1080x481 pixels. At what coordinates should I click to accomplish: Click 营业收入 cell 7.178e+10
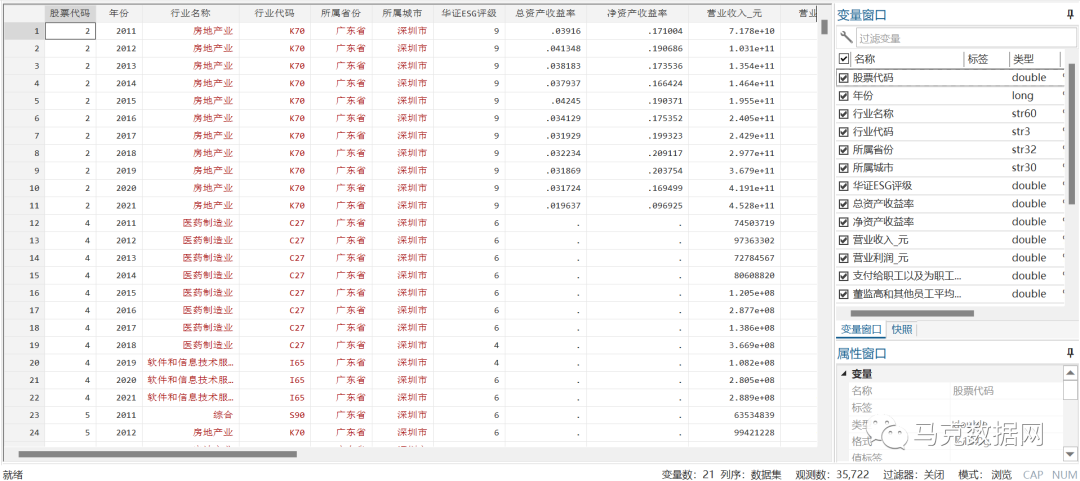click(x=734, y=31)
